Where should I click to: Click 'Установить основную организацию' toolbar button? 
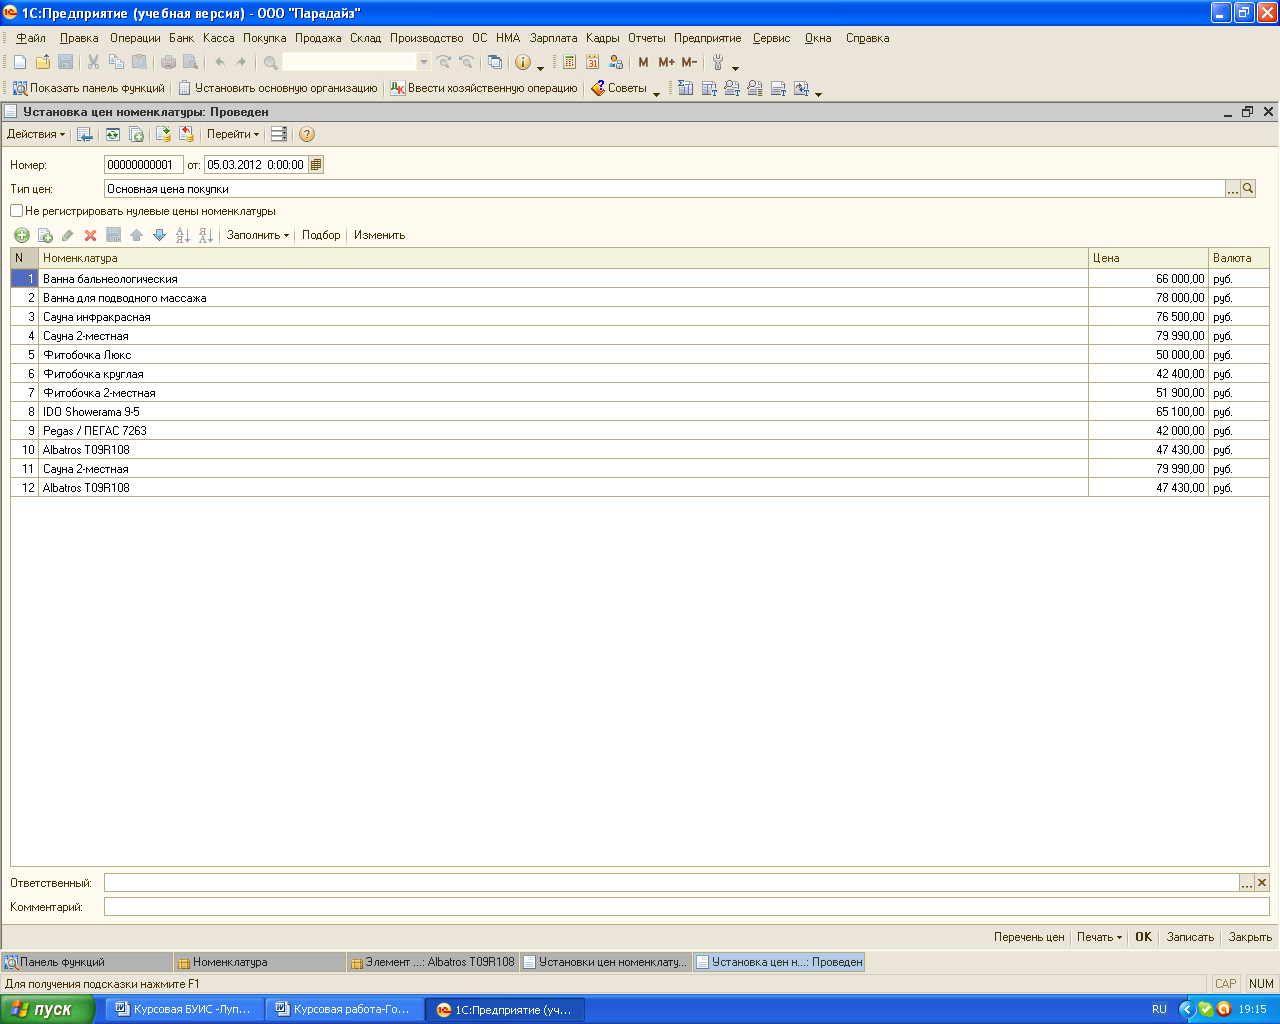point(278,88)
